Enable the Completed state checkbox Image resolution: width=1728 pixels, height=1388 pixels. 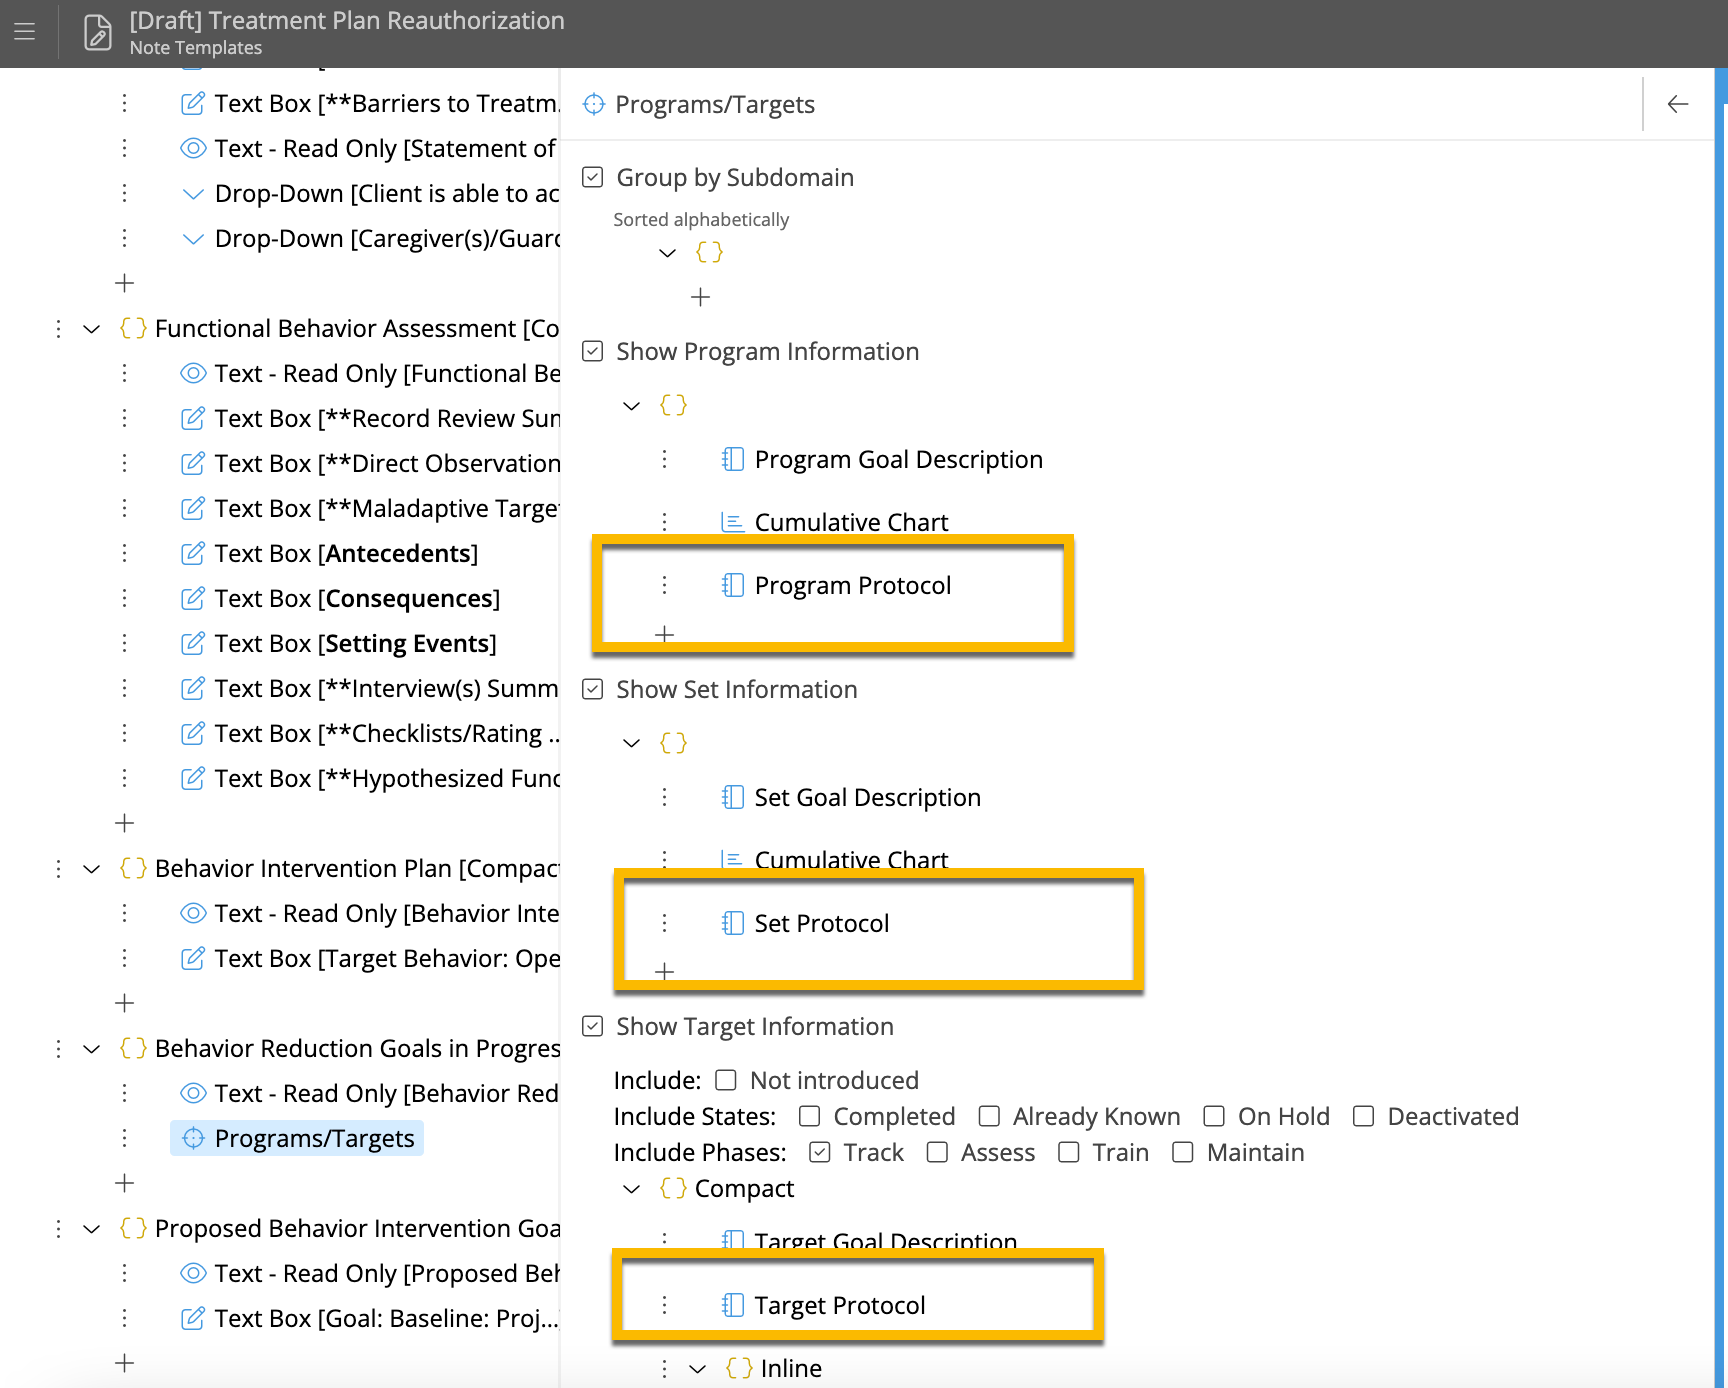810,1116
